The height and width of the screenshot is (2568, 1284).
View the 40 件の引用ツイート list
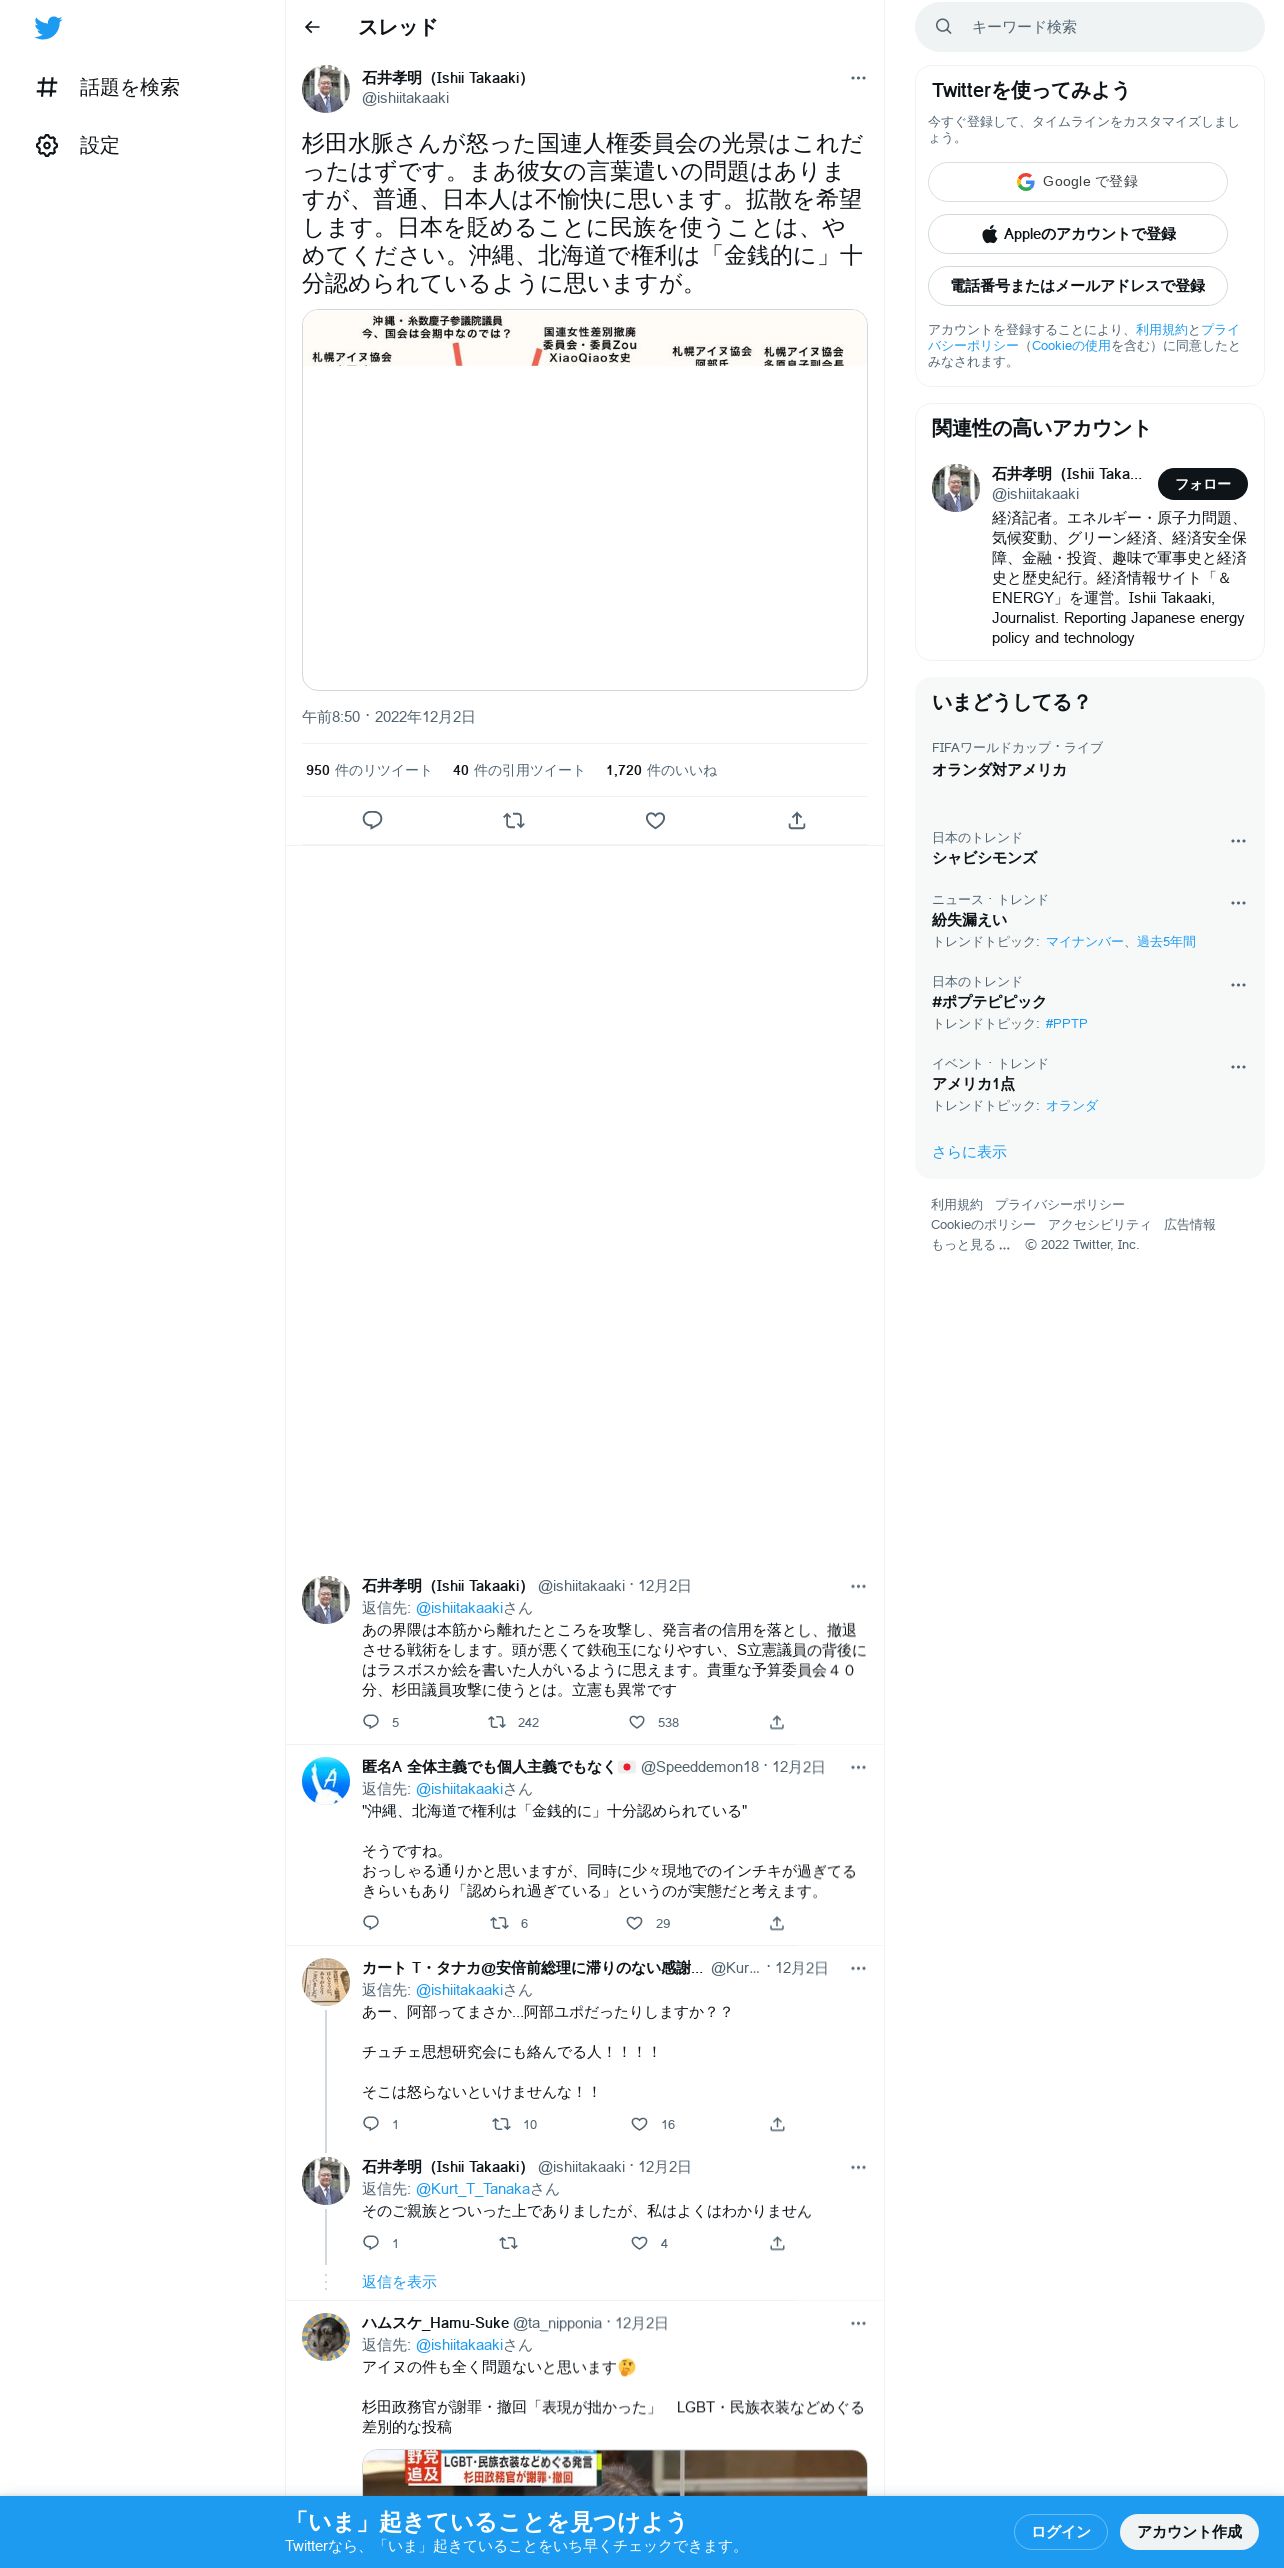(518, 770)
